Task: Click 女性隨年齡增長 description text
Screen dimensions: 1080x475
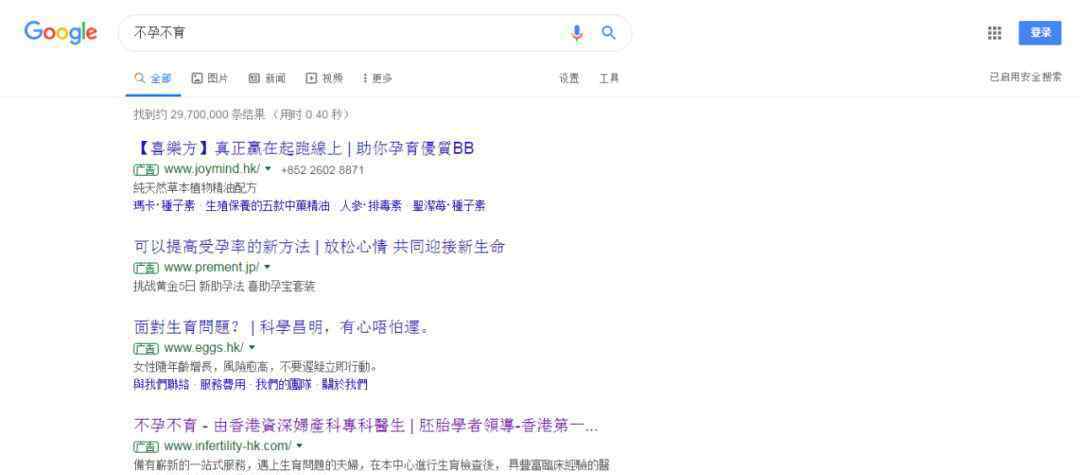Action: (255, 366)
